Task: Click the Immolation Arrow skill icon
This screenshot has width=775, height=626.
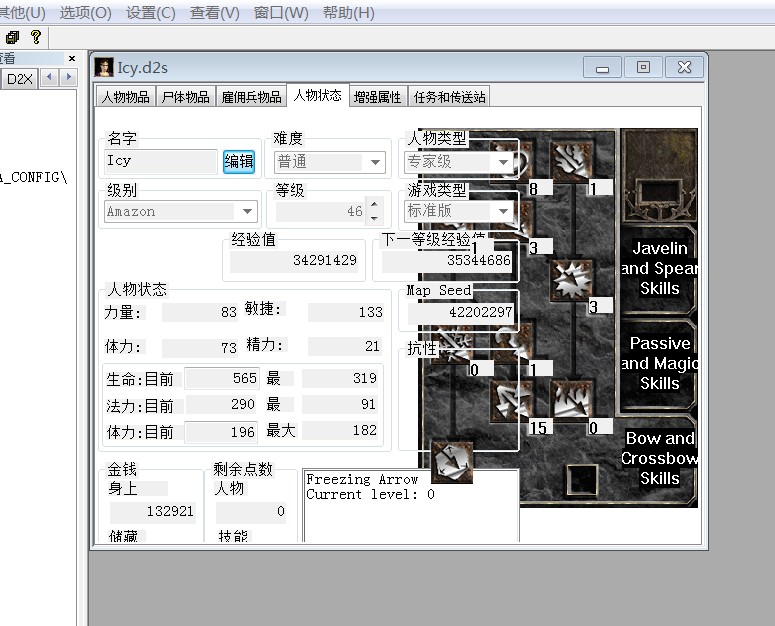Action: point(571,400)
